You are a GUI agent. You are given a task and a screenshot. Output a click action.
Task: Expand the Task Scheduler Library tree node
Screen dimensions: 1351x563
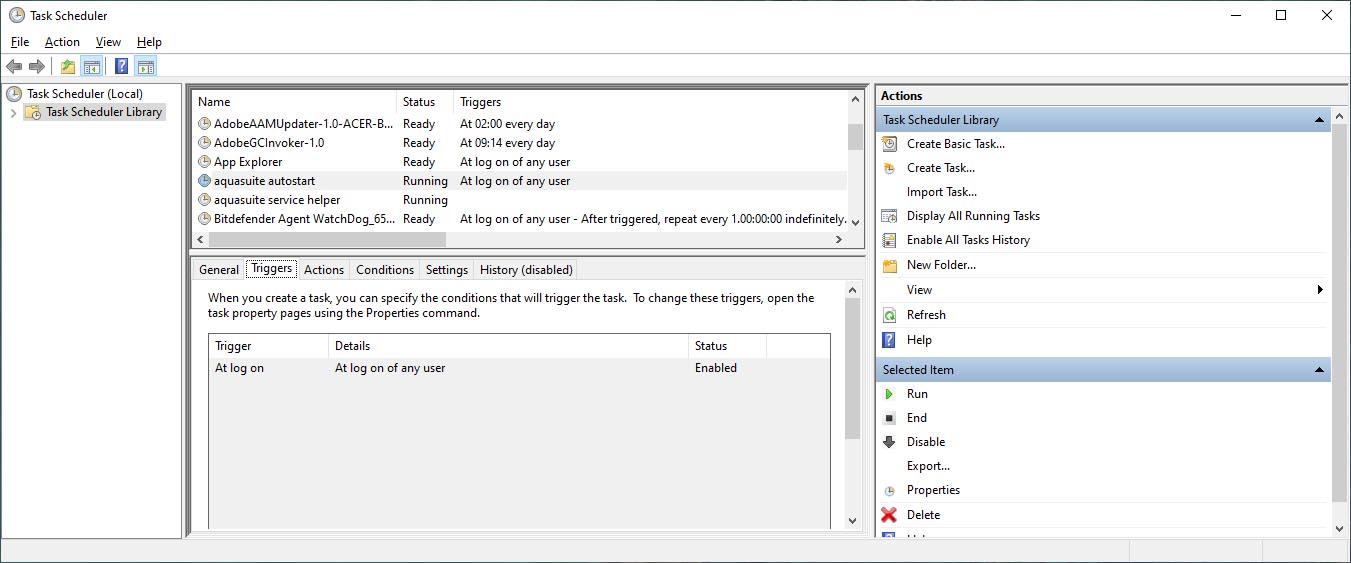click(x=13, y=113)
